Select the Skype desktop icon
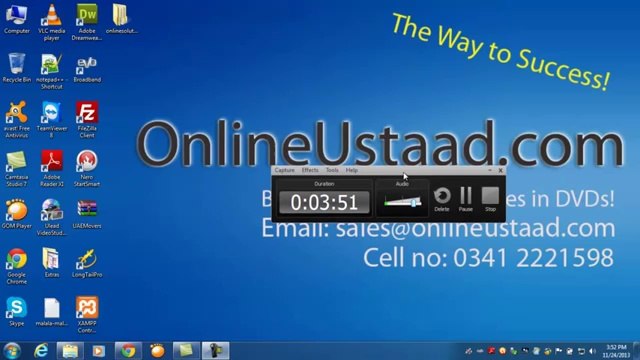 (16, 311)
